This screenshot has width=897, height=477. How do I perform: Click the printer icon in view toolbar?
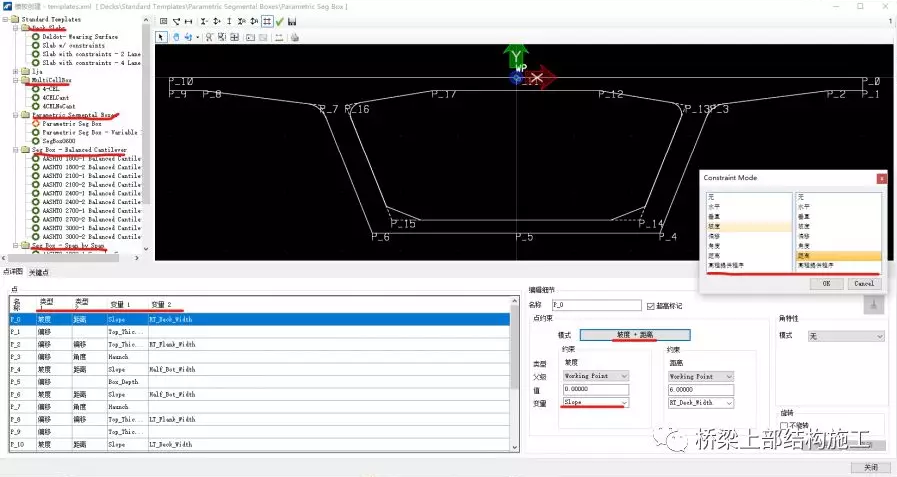(295, 38)
